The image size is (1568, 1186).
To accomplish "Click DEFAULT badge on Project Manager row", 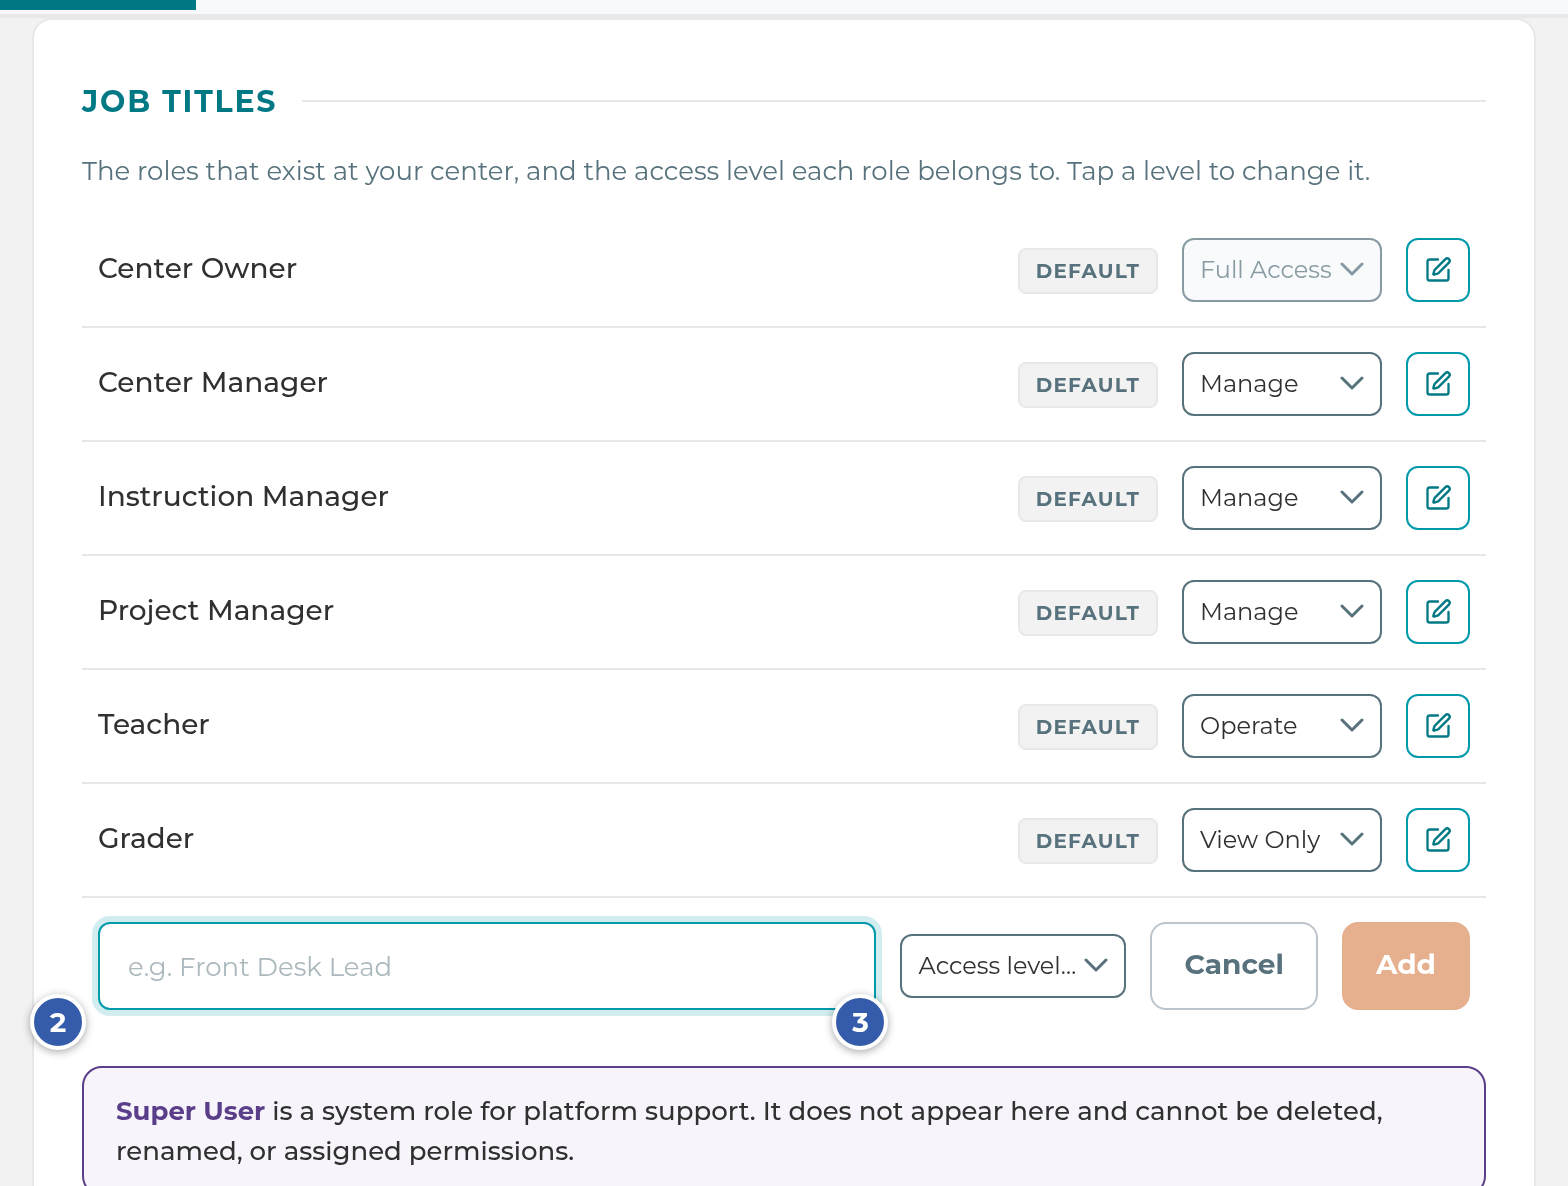I will [x=1087, y=613].
